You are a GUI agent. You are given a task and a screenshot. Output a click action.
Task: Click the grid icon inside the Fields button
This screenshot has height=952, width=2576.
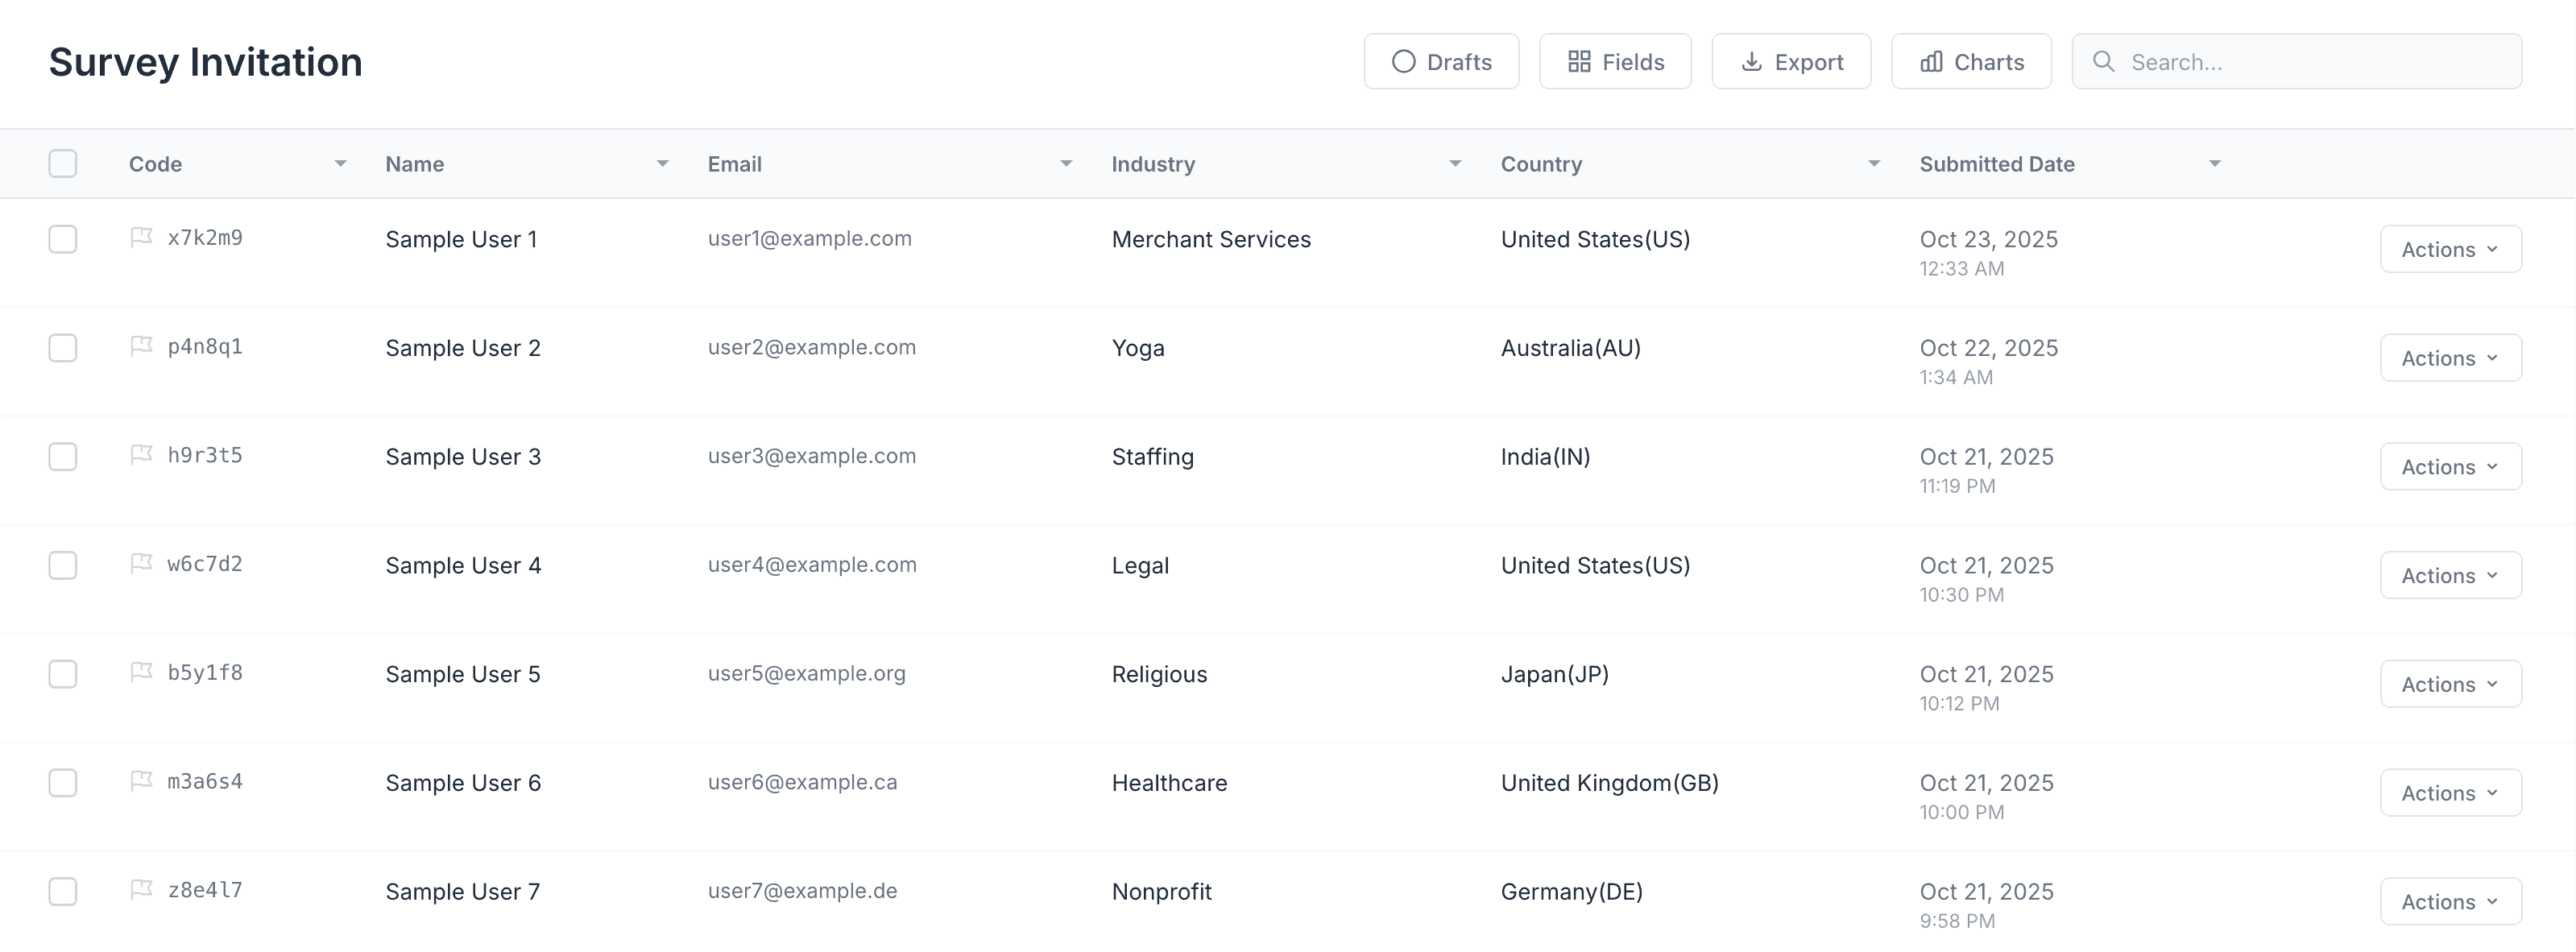click(x=1580, y=61)
